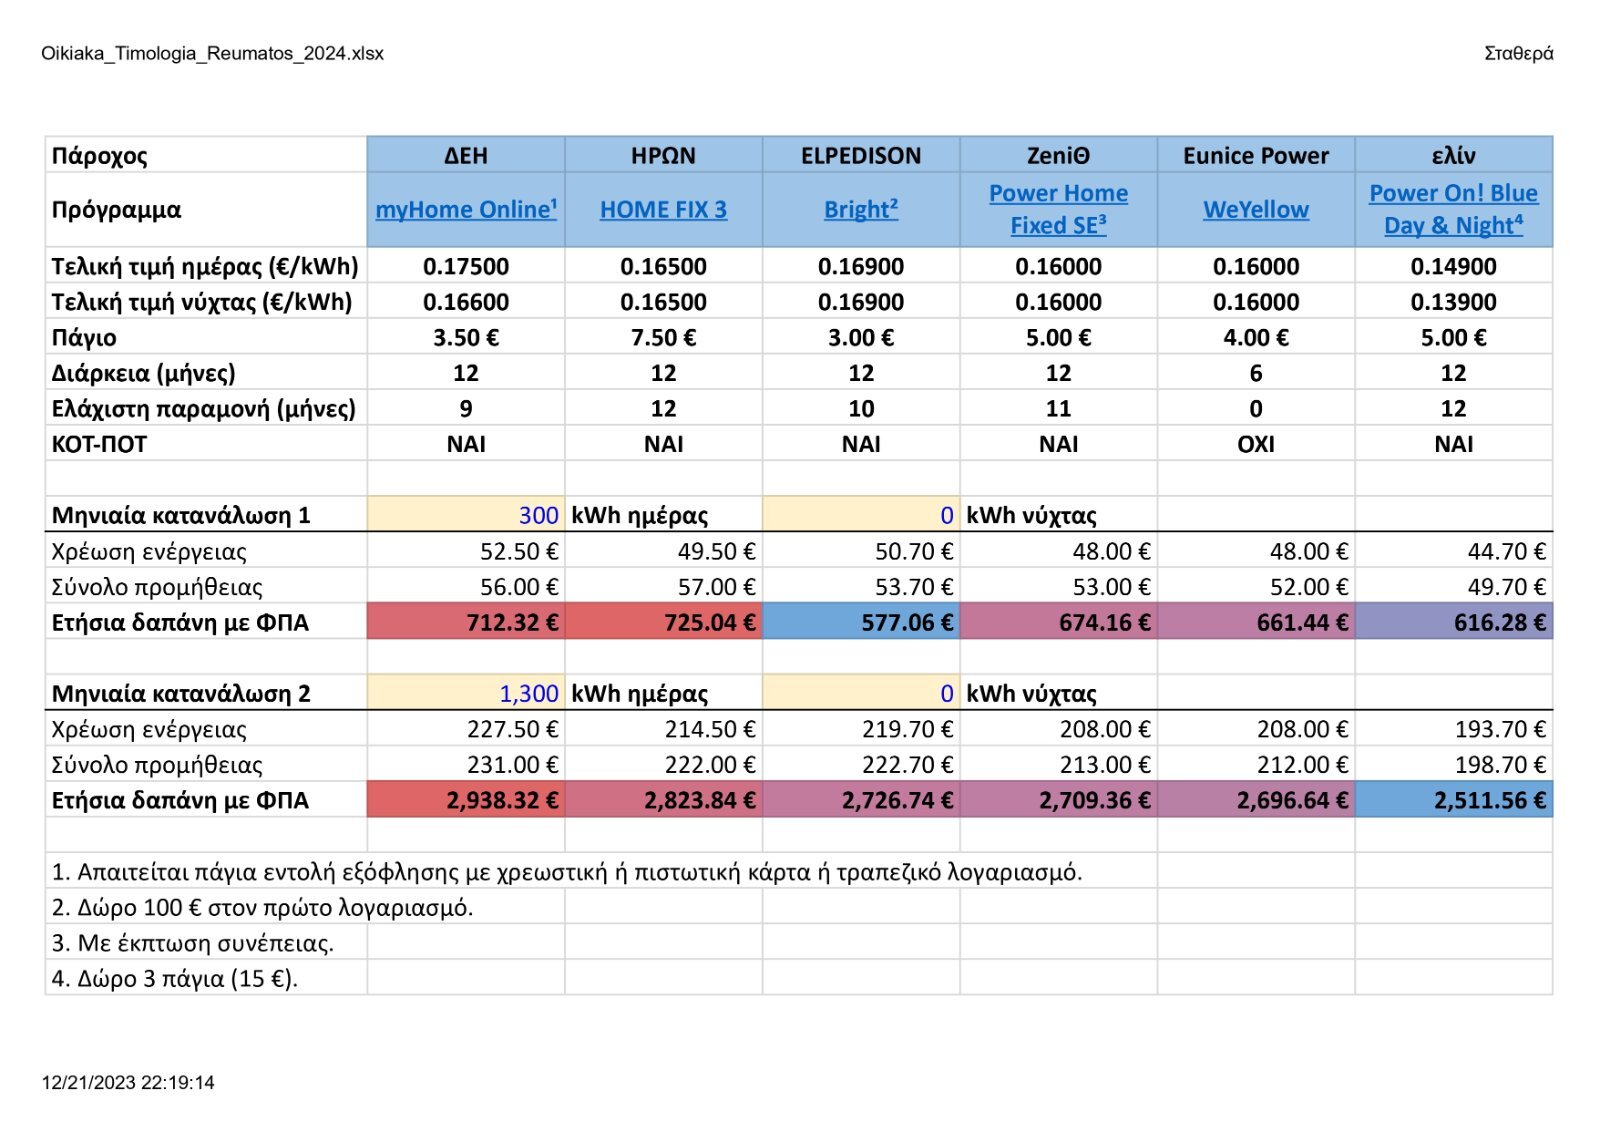Viewport: 1600px width, 1132px height.
Task: Select the 2,511.56 € annual cost cell
Action: 1453,799
